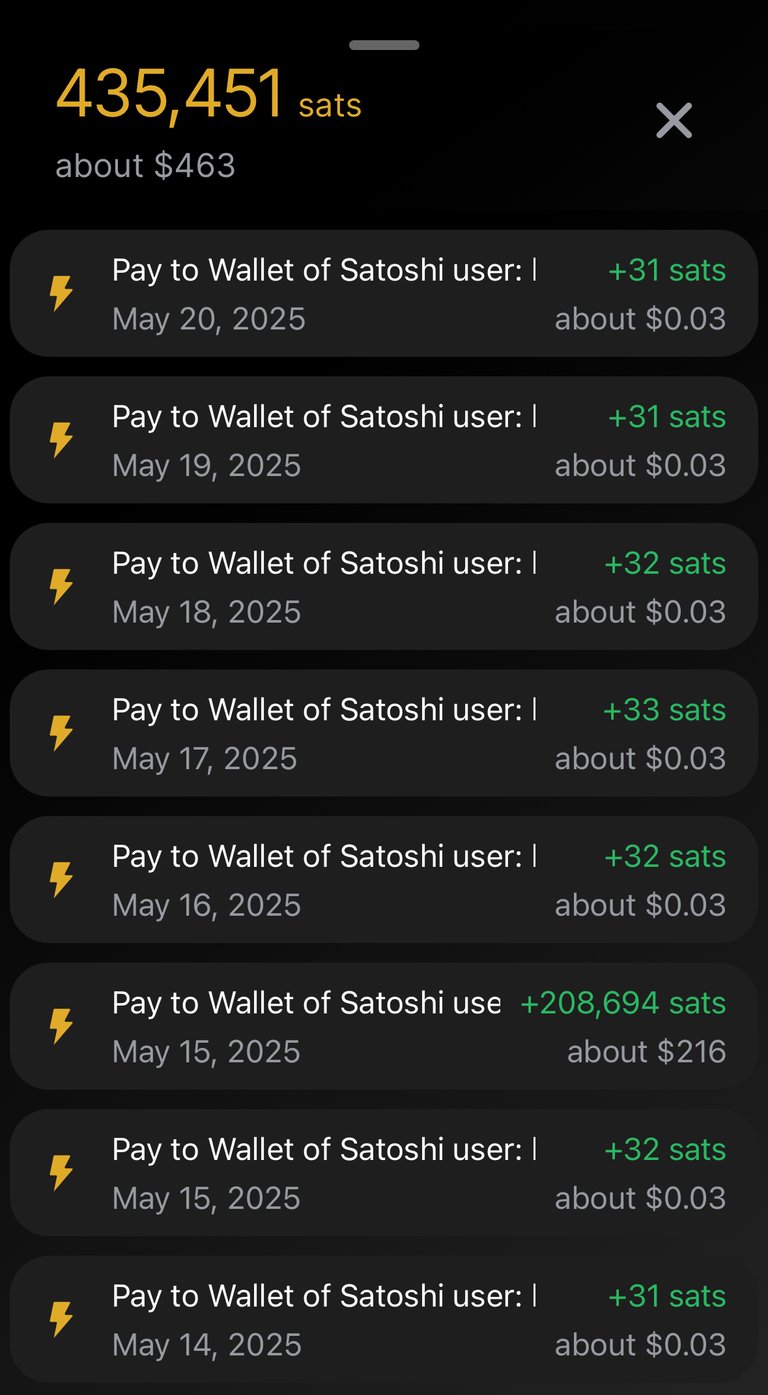Tap lightning icon on May 17 transaction
Image resolution: width=768 pixels, height=1395 pixels.
[62, 733]
